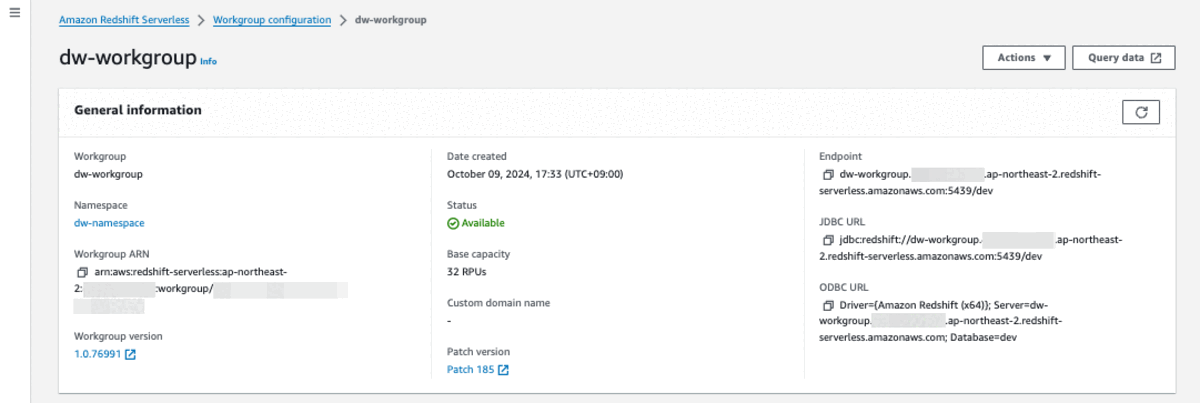1200x403 pixels.
Task: Refresh General information panel
Action: pyautogui.click(x=1141, y=112)
